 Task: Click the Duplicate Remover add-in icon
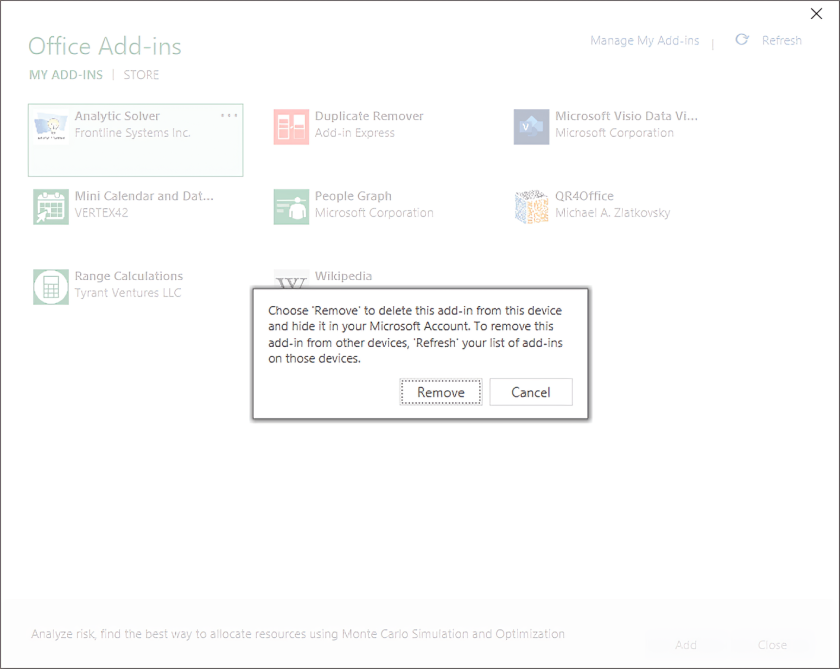[291, 127]
